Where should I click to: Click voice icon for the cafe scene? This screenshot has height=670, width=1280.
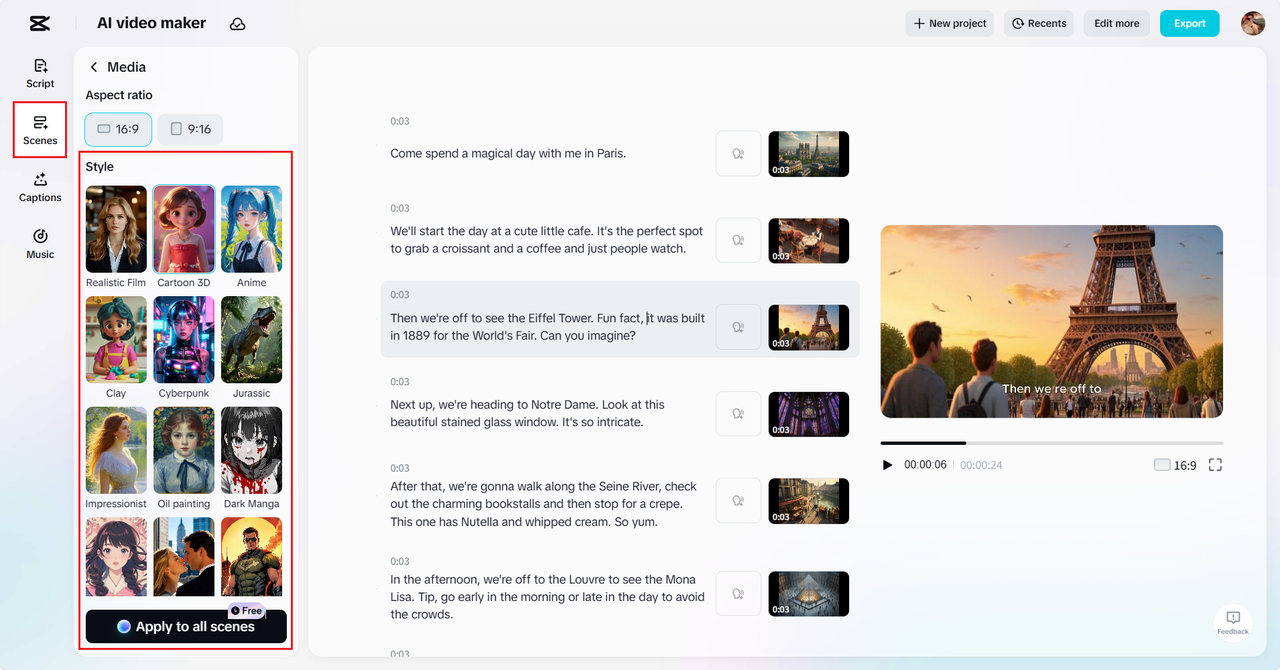[x=739, y=241]
